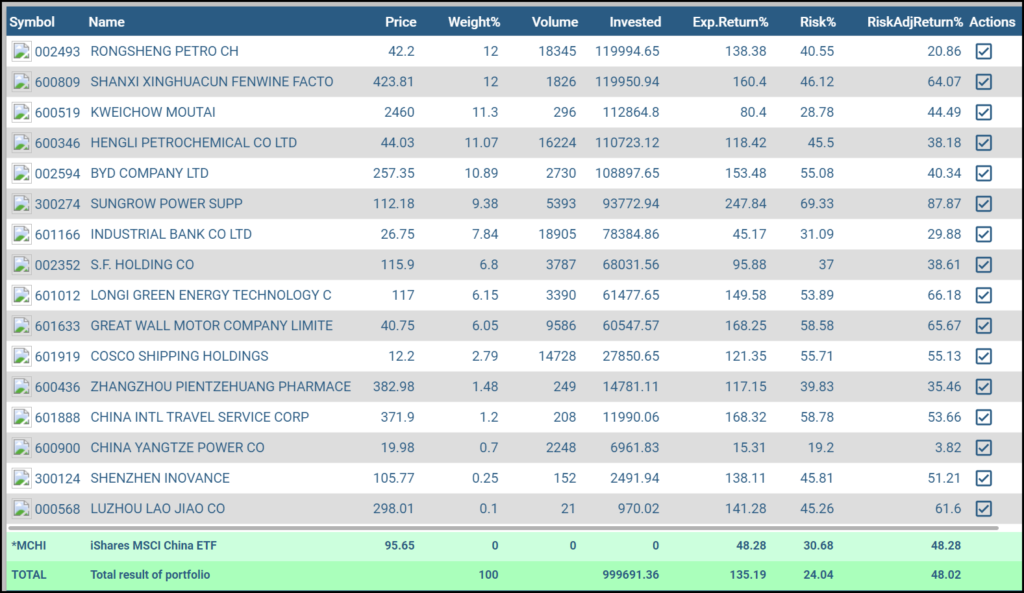
Task: Click the logo icon beside 601012
Action: [x=21, y=295]
